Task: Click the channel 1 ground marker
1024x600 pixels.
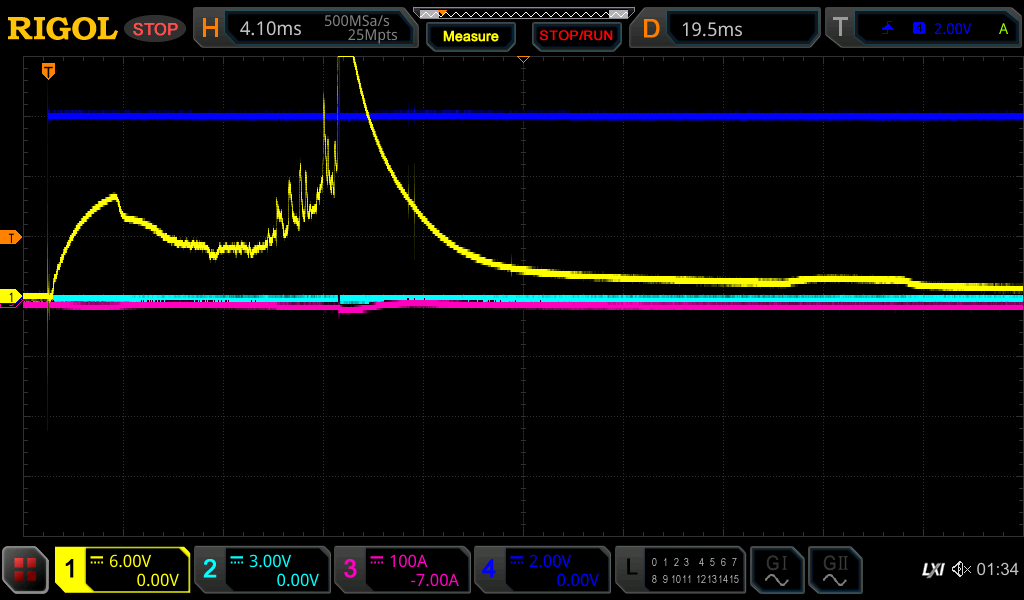Action: (x=11, y=297)
